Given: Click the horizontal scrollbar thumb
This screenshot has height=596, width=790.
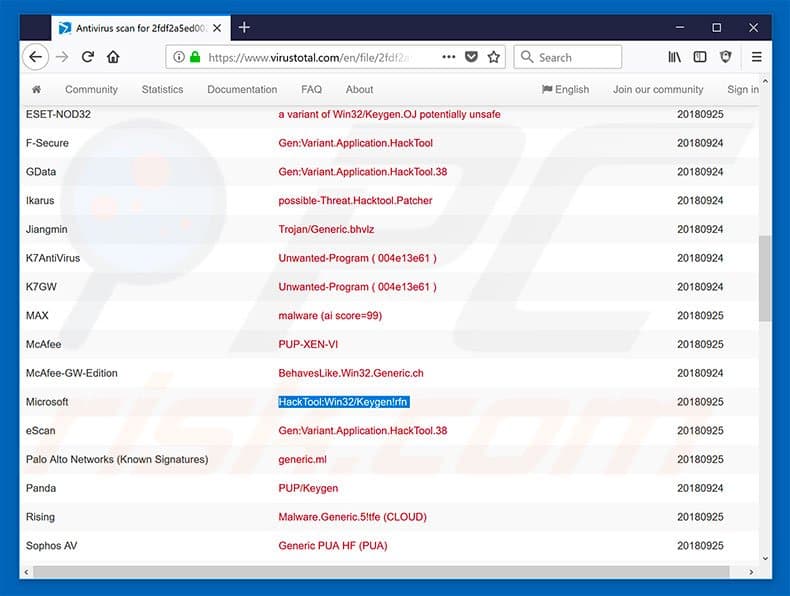Looking at the screenshot, I should click(381, 572).
